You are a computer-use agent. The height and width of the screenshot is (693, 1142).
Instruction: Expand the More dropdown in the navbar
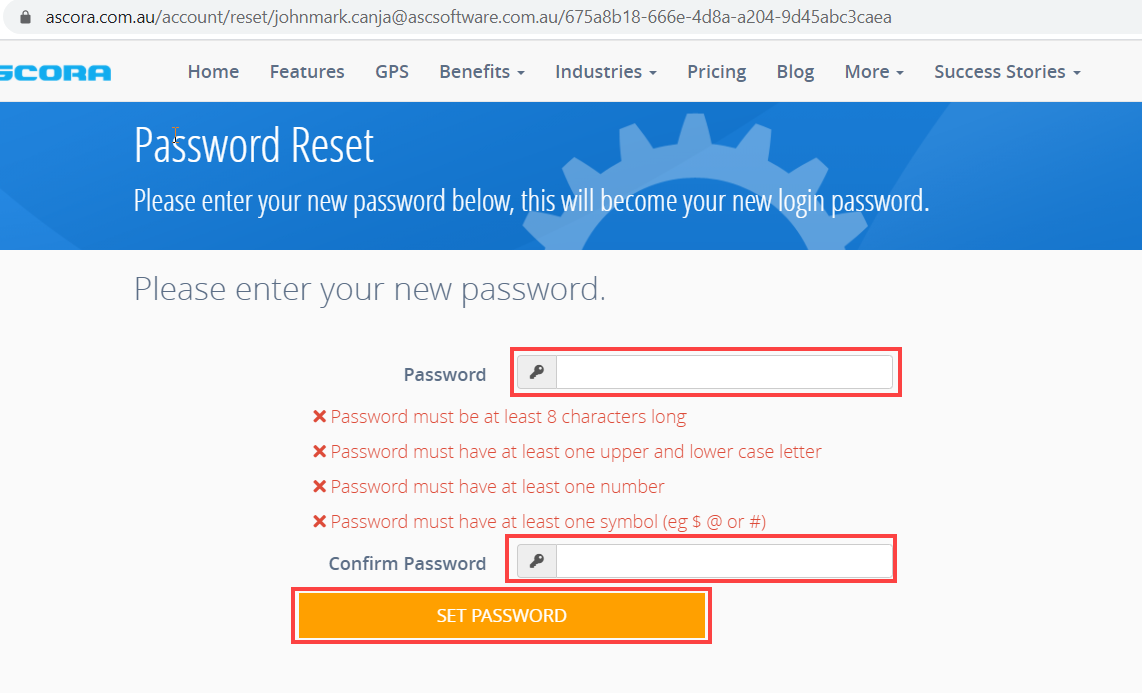pos(873,72)
